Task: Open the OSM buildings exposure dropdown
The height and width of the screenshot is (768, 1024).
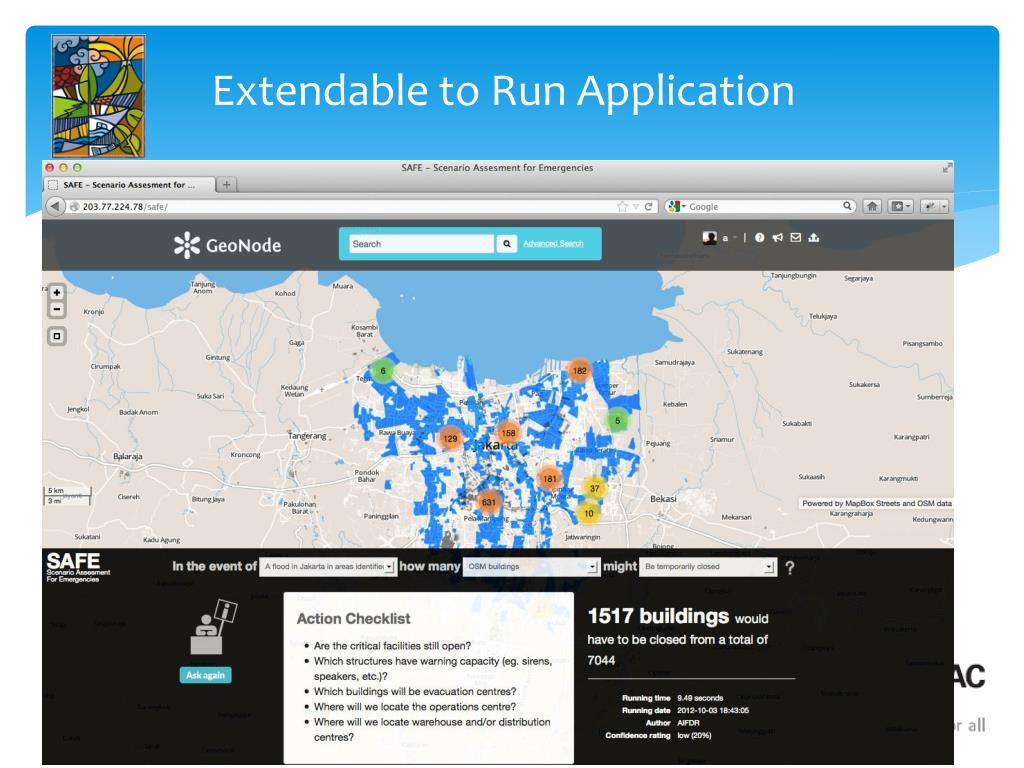Action: point(531,566)
